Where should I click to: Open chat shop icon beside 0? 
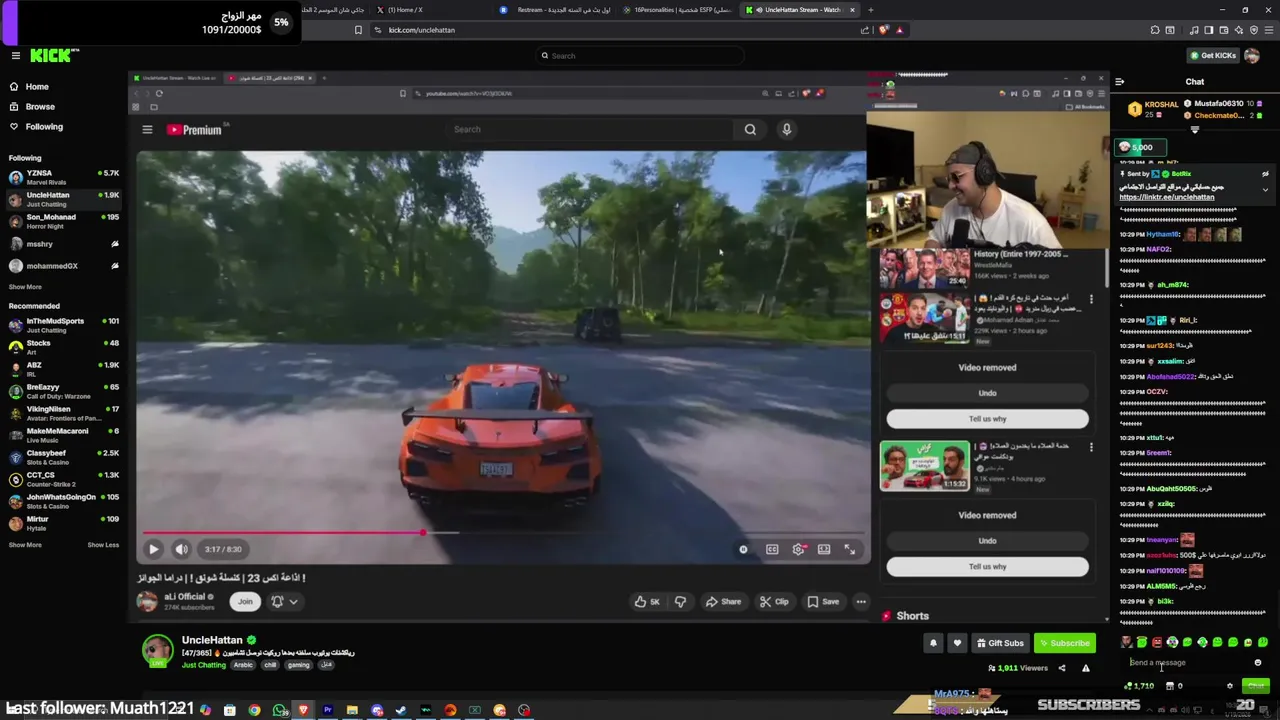pos(1170,686)
